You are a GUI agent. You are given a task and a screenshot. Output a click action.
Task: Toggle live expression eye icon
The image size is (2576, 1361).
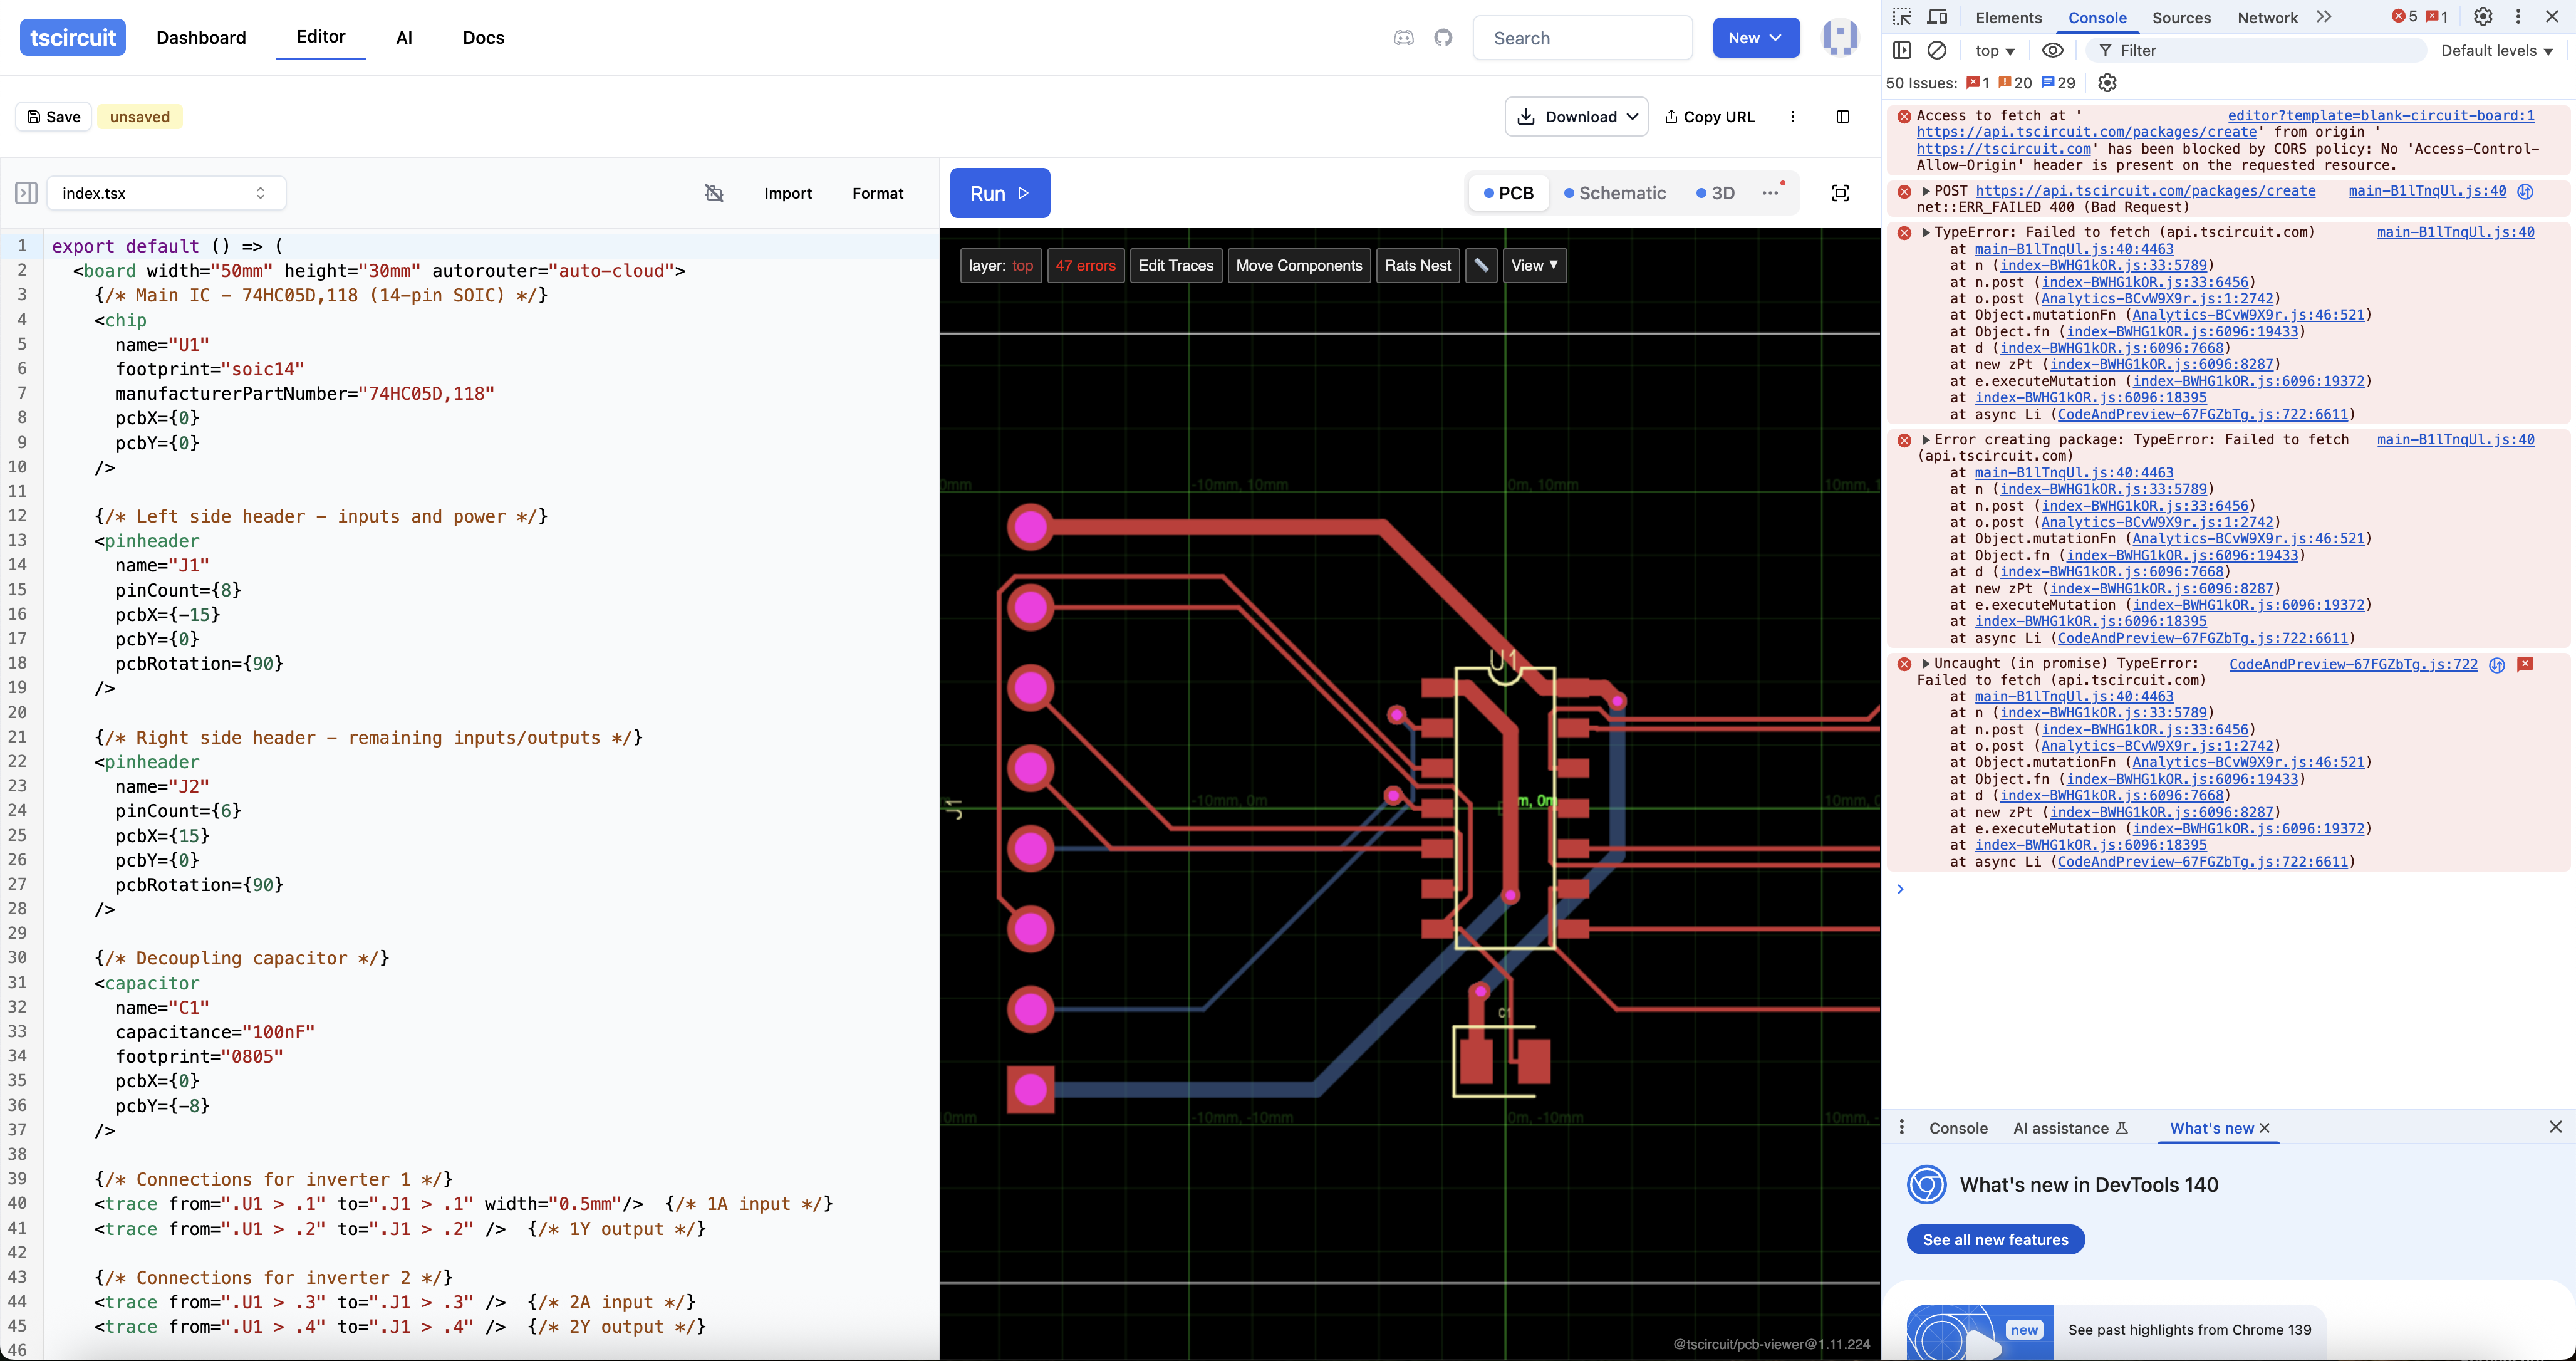click(x=2052, y=50)
